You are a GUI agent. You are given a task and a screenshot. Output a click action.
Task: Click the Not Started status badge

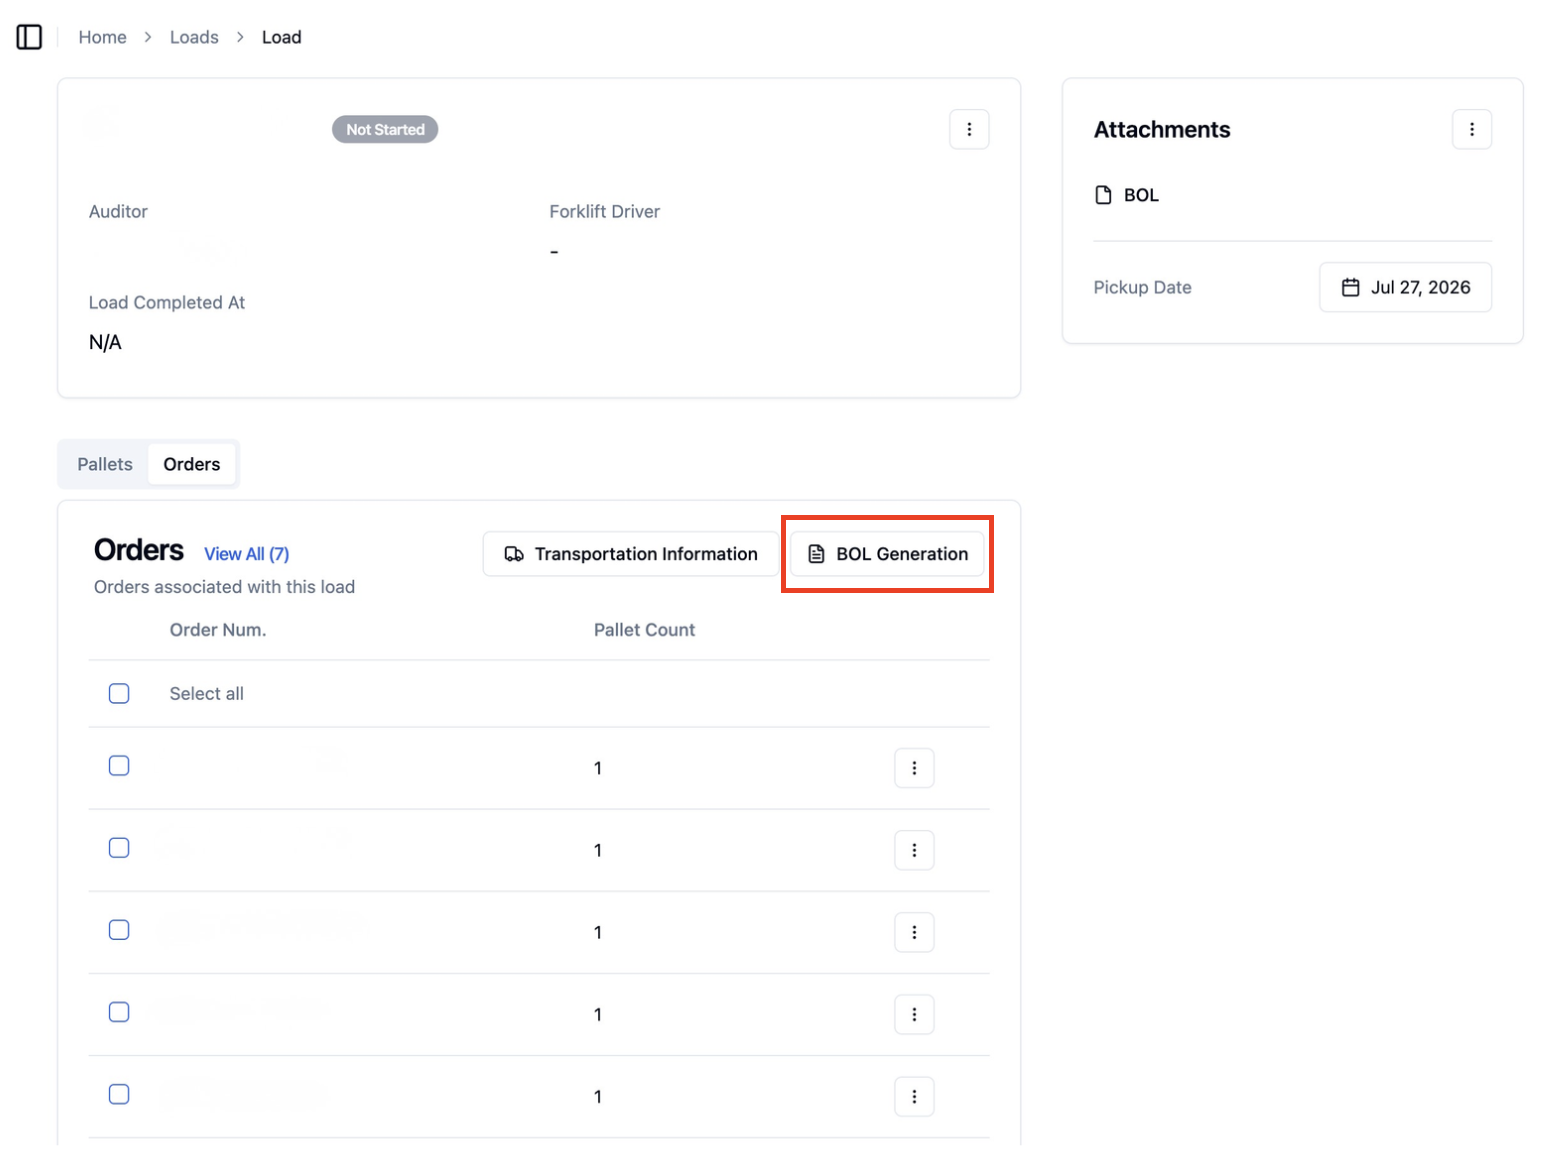click(x=385, y=129)
